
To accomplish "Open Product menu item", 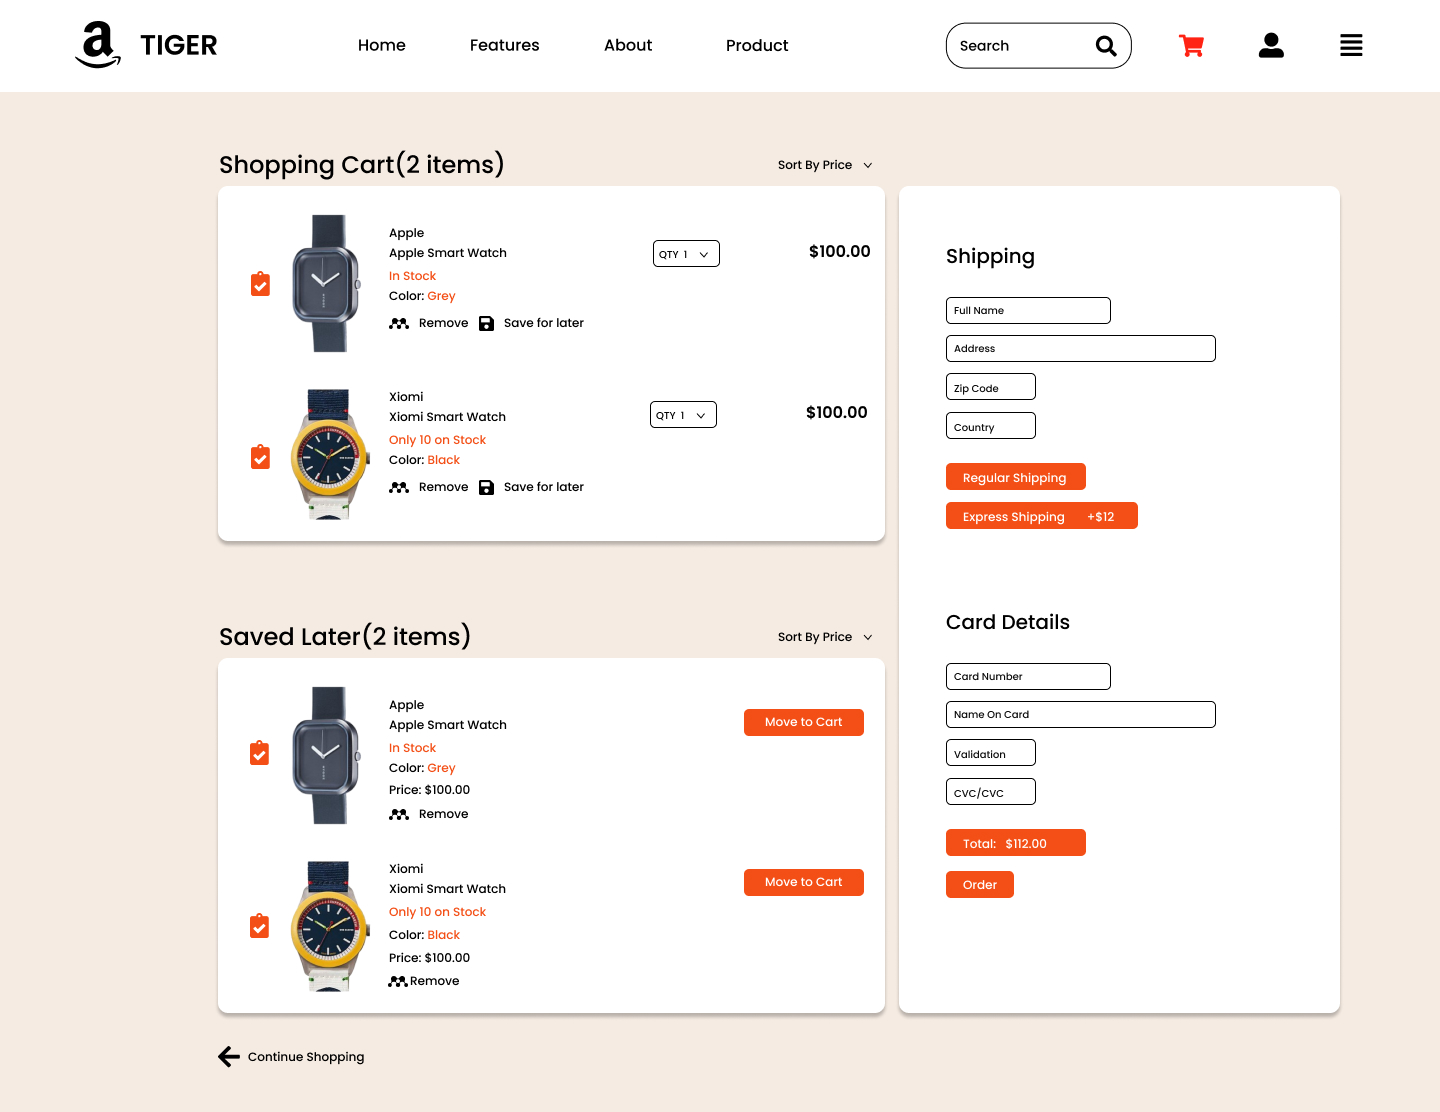I will click(x=757, y=45).
